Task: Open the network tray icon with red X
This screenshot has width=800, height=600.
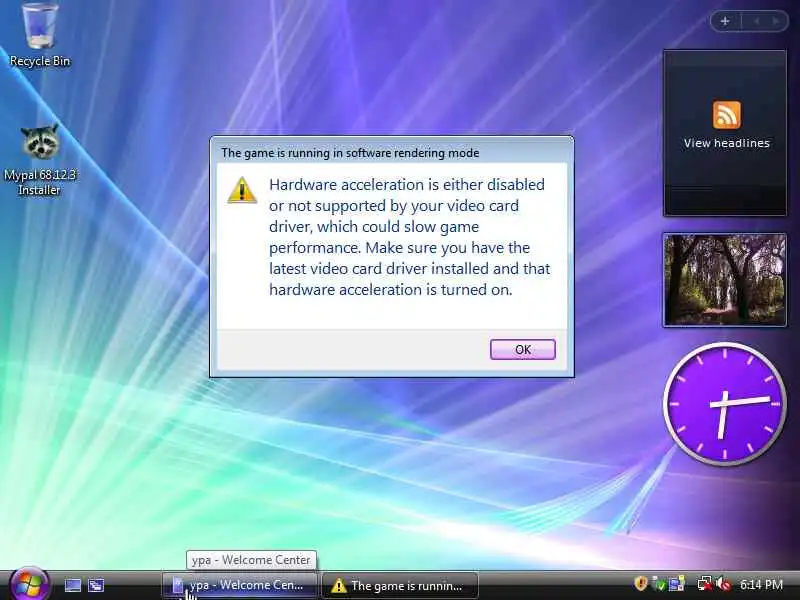Action: click(x=705, y=584)
